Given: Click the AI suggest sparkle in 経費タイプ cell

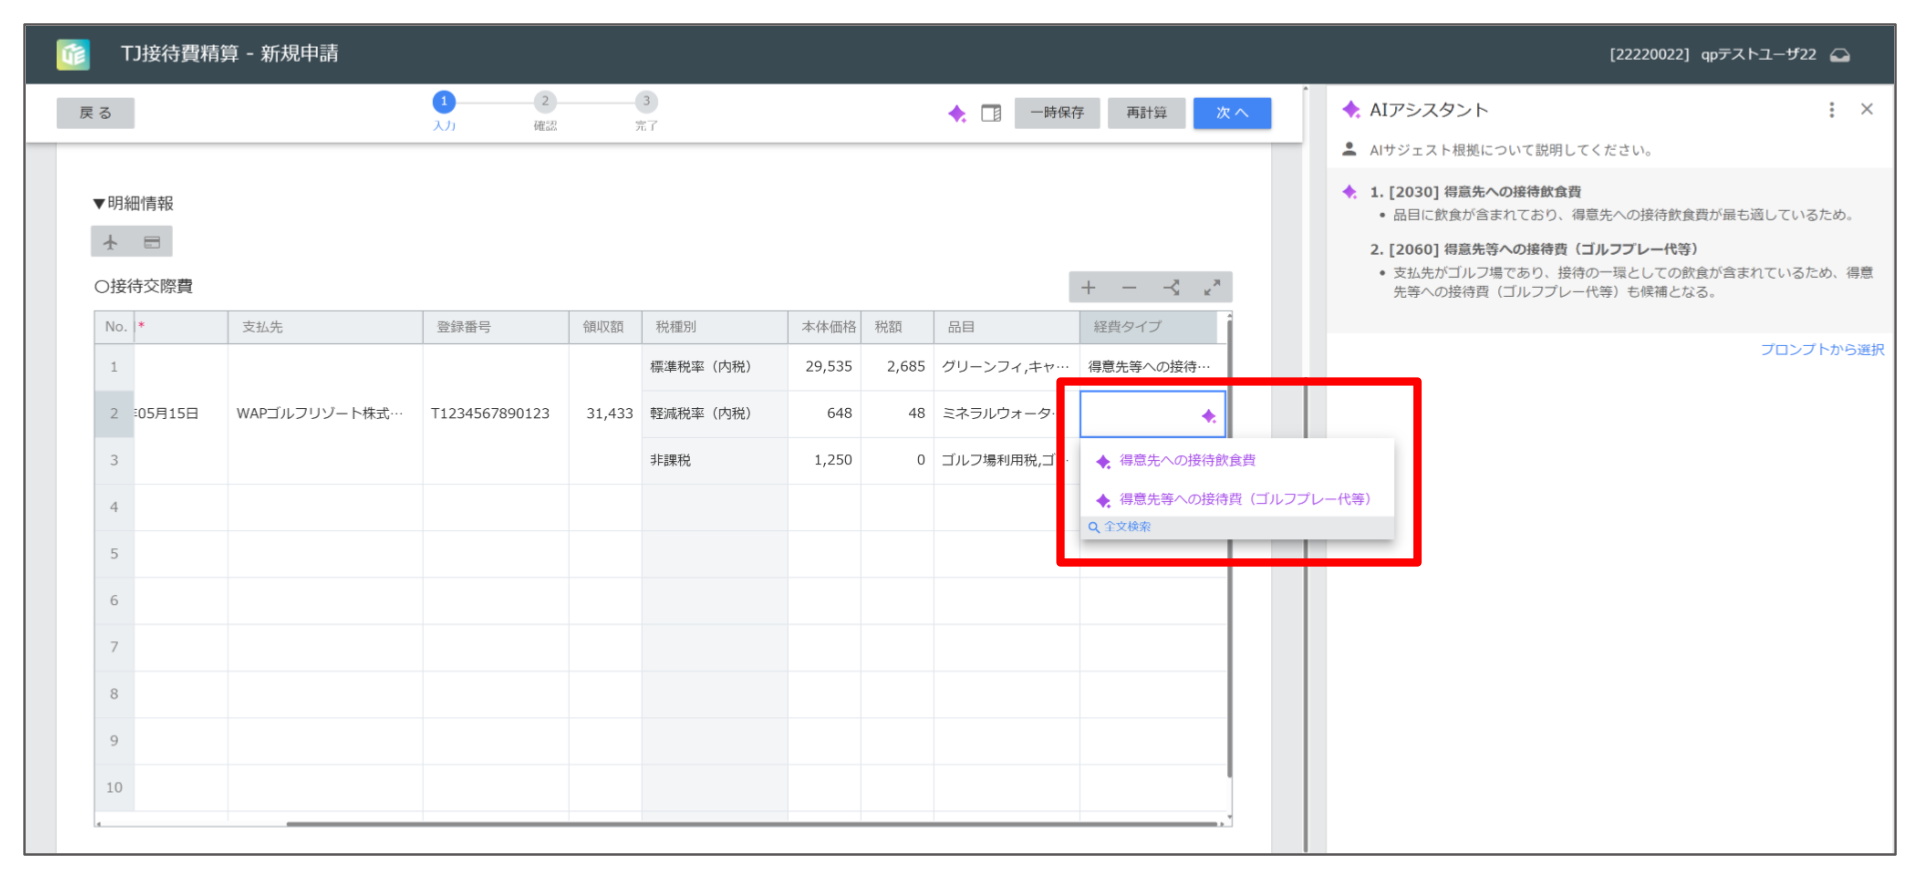Looking at the screenshot, I should (x=1208, y=416).
